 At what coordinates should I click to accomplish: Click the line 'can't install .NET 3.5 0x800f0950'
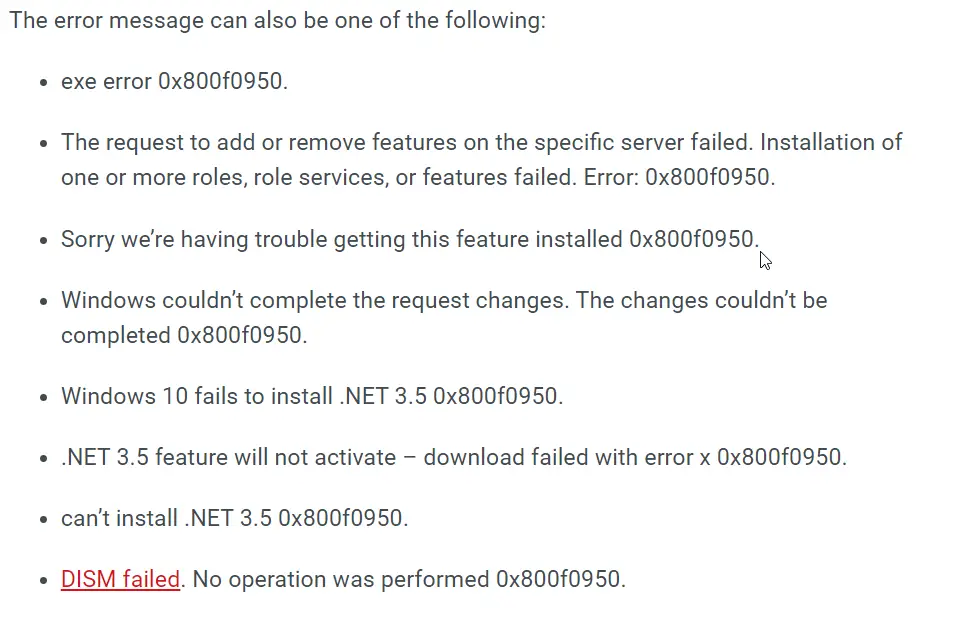click(235, 519)
